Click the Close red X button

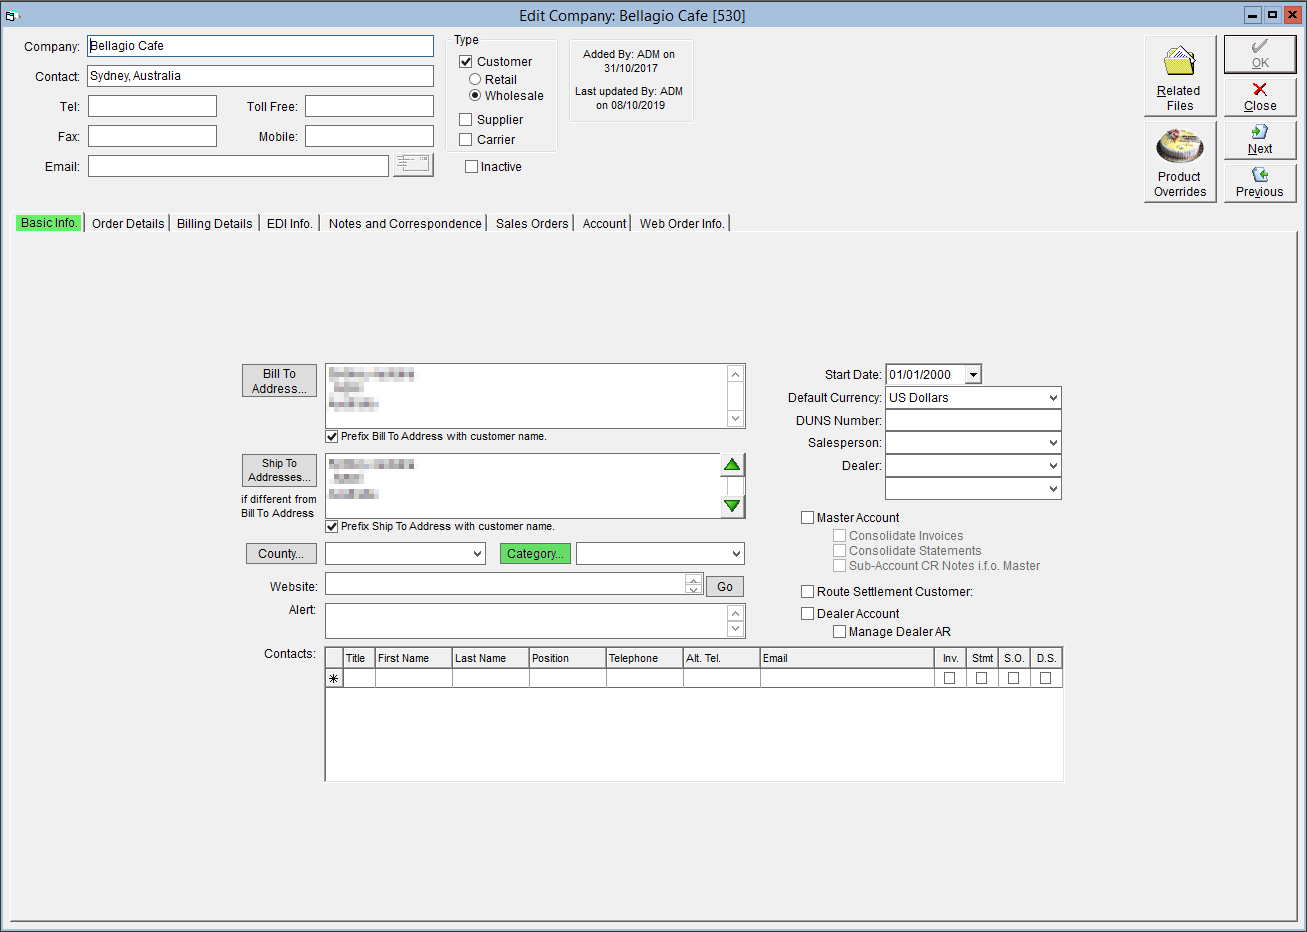coord(1260,97)
